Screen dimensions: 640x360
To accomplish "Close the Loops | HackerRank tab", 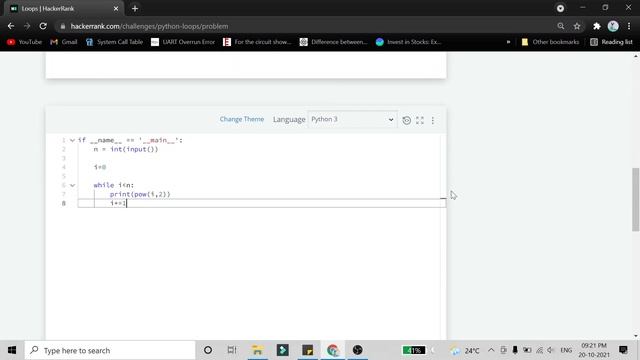I will pos(116,9).
